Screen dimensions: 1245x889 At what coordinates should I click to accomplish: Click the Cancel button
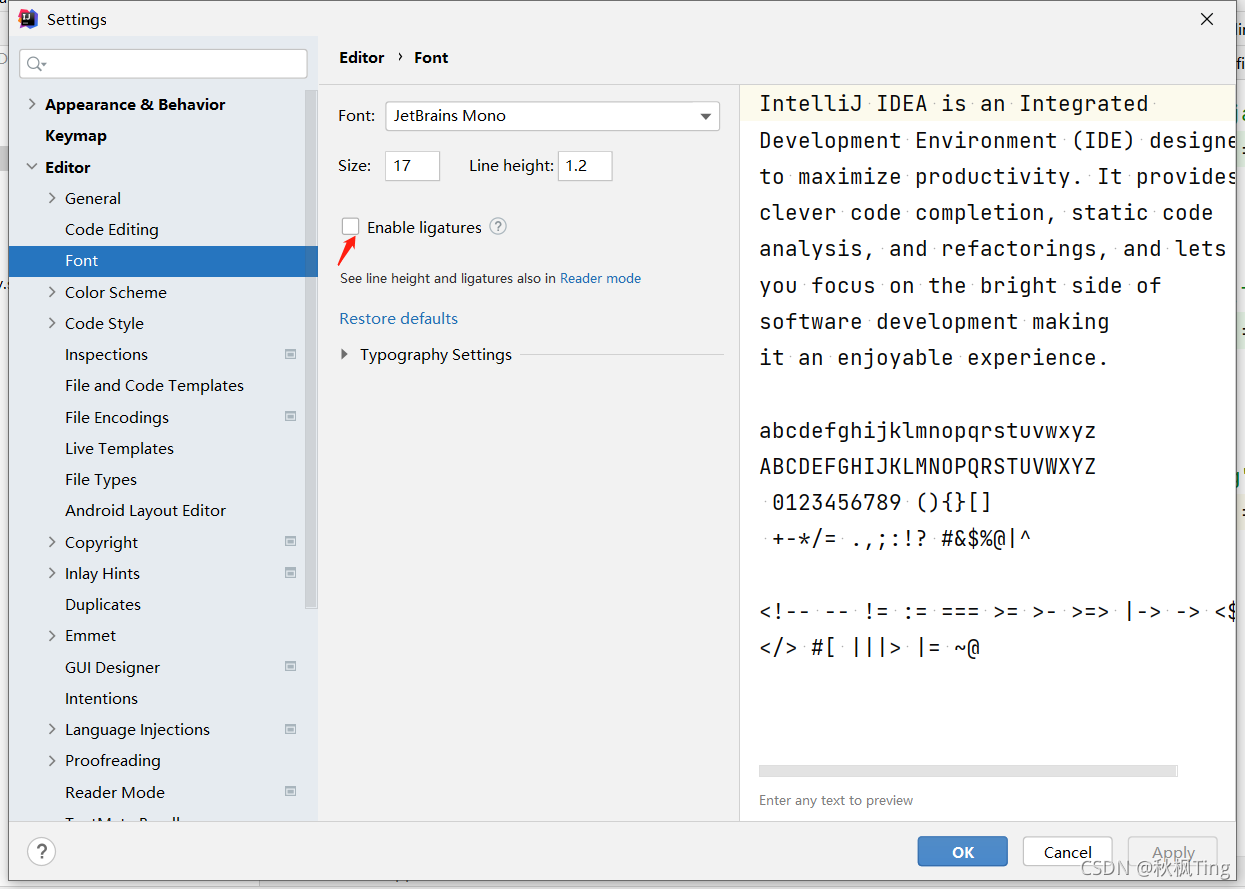coord(1068,852)
